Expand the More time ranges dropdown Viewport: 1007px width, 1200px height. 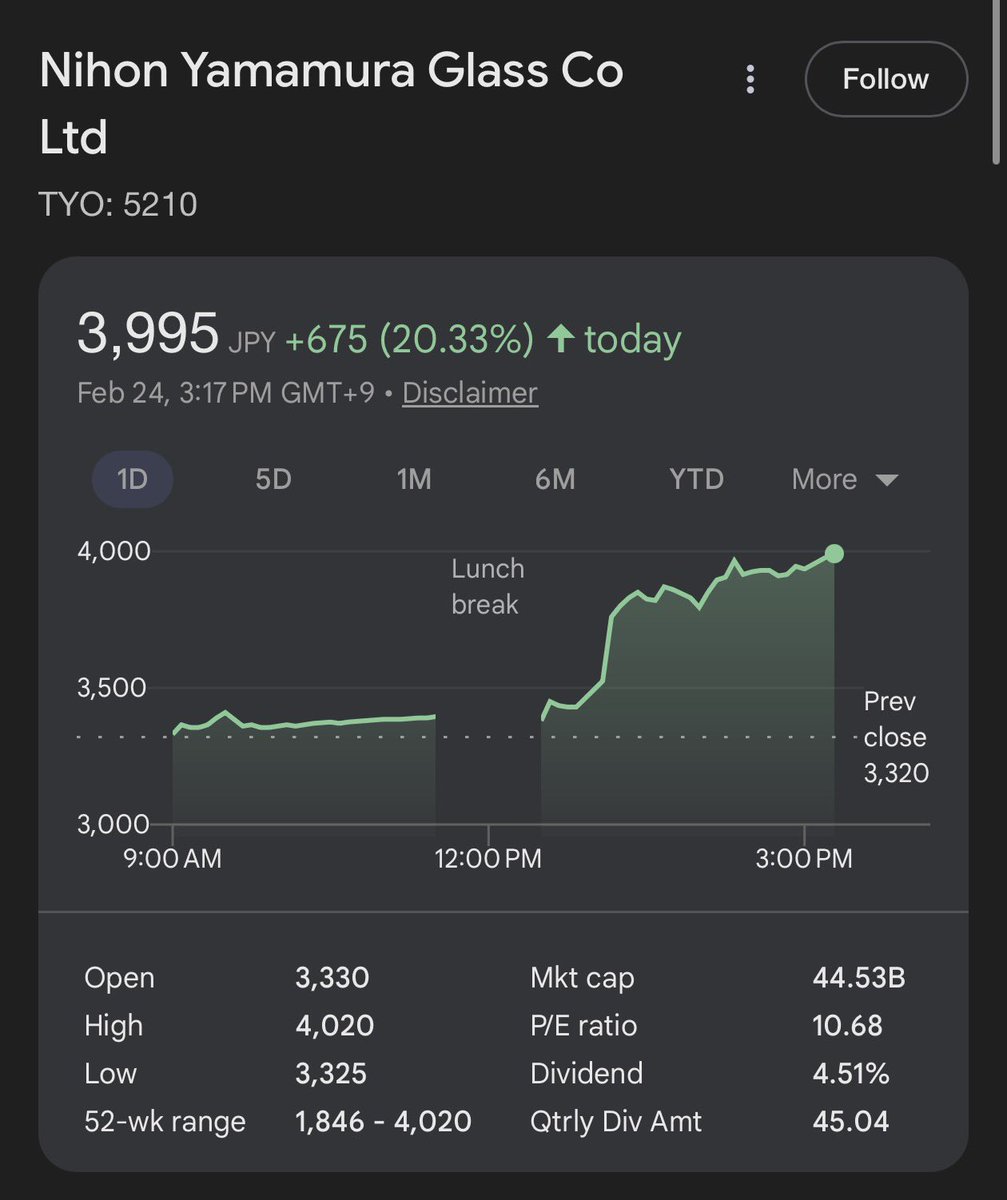[845, 479]
